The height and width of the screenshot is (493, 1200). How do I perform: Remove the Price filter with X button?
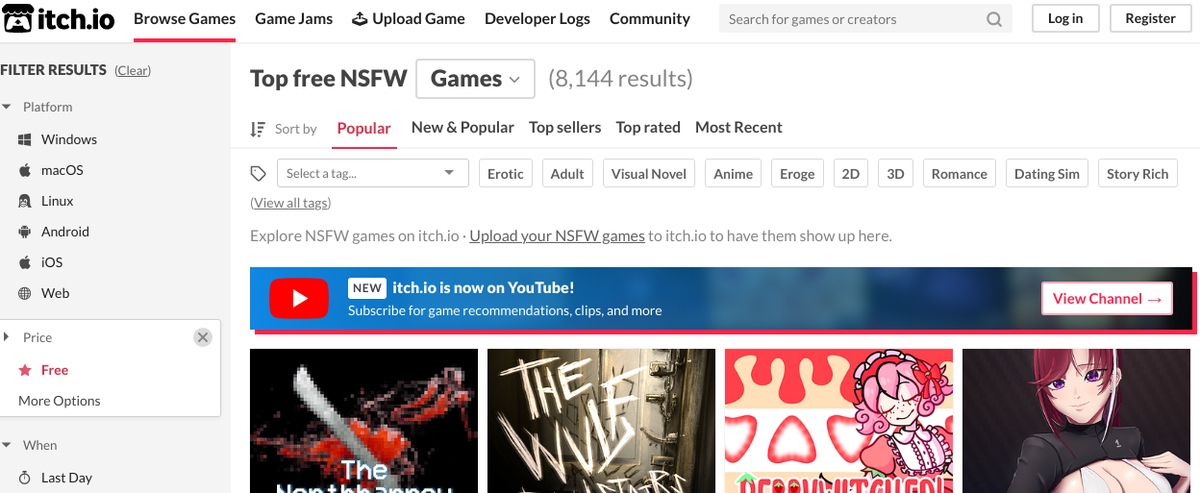[203, 337]
